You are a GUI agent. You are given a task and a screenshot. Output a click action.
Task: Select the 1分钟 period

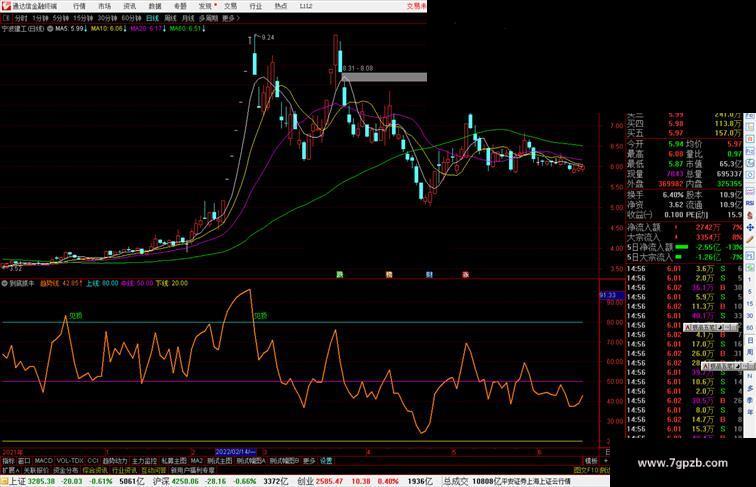40,18
